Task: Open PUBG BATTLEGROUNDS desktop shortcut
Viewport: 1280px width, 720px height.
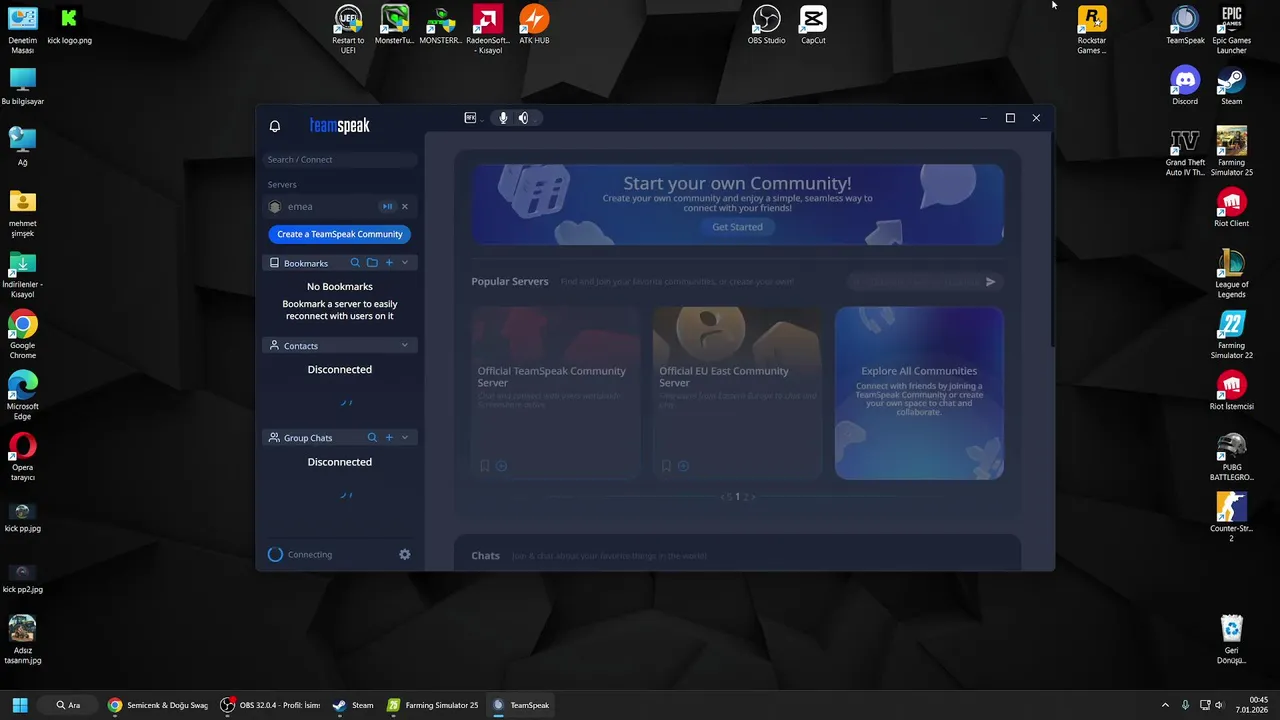Action: click(x=1231, y=457)
